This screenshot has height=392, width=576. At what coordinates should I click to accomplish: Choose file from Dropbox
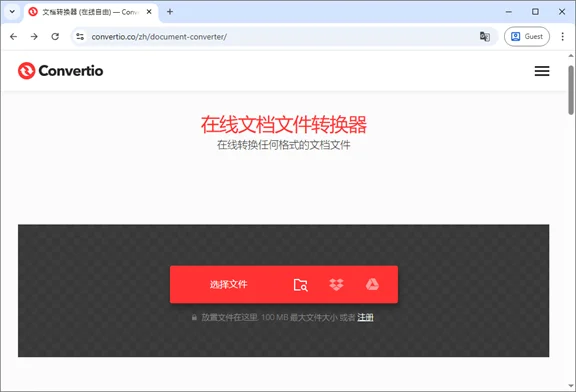[336, 284]
